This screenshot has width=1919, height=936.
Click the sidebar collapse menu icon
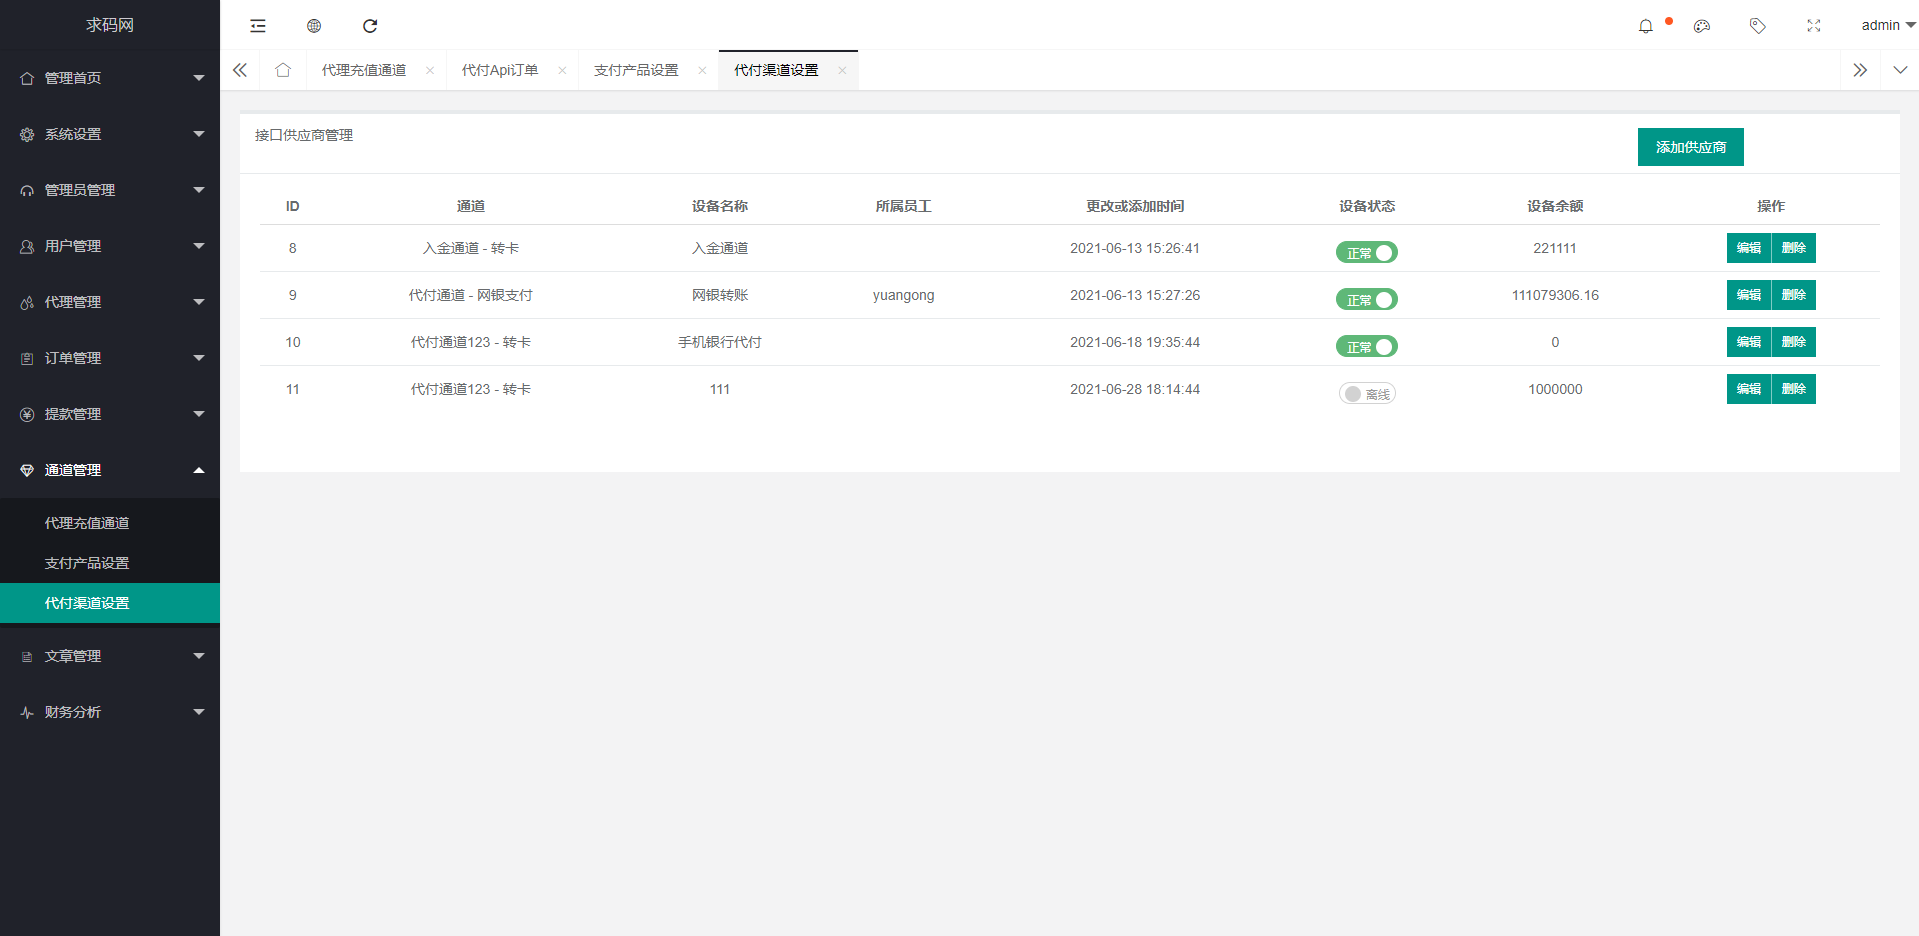[258, 26]
